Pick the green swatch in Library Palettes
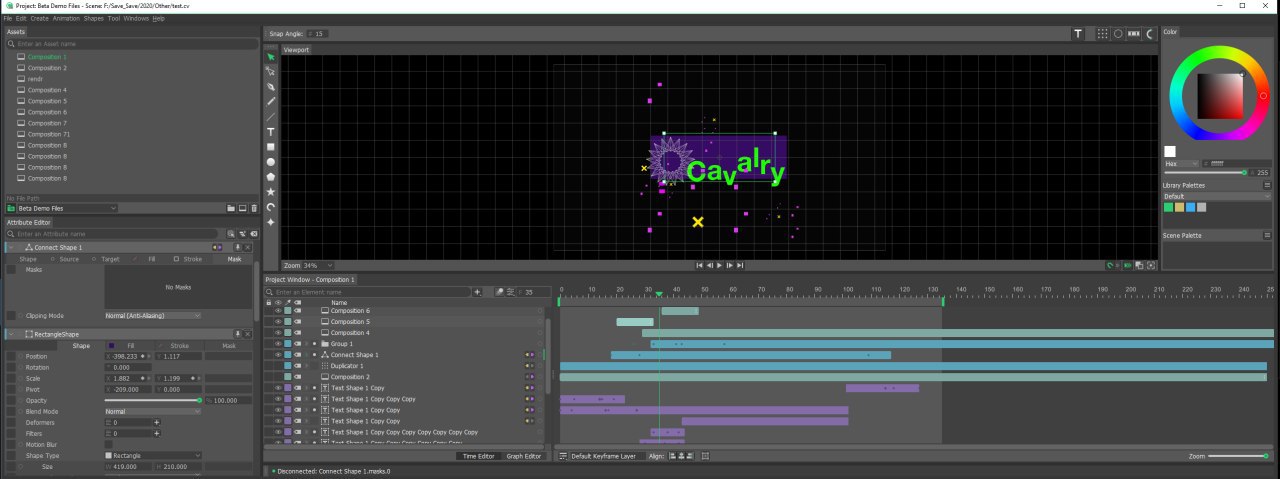The width and height of the screenshot is (1280, 479). 1168,207
